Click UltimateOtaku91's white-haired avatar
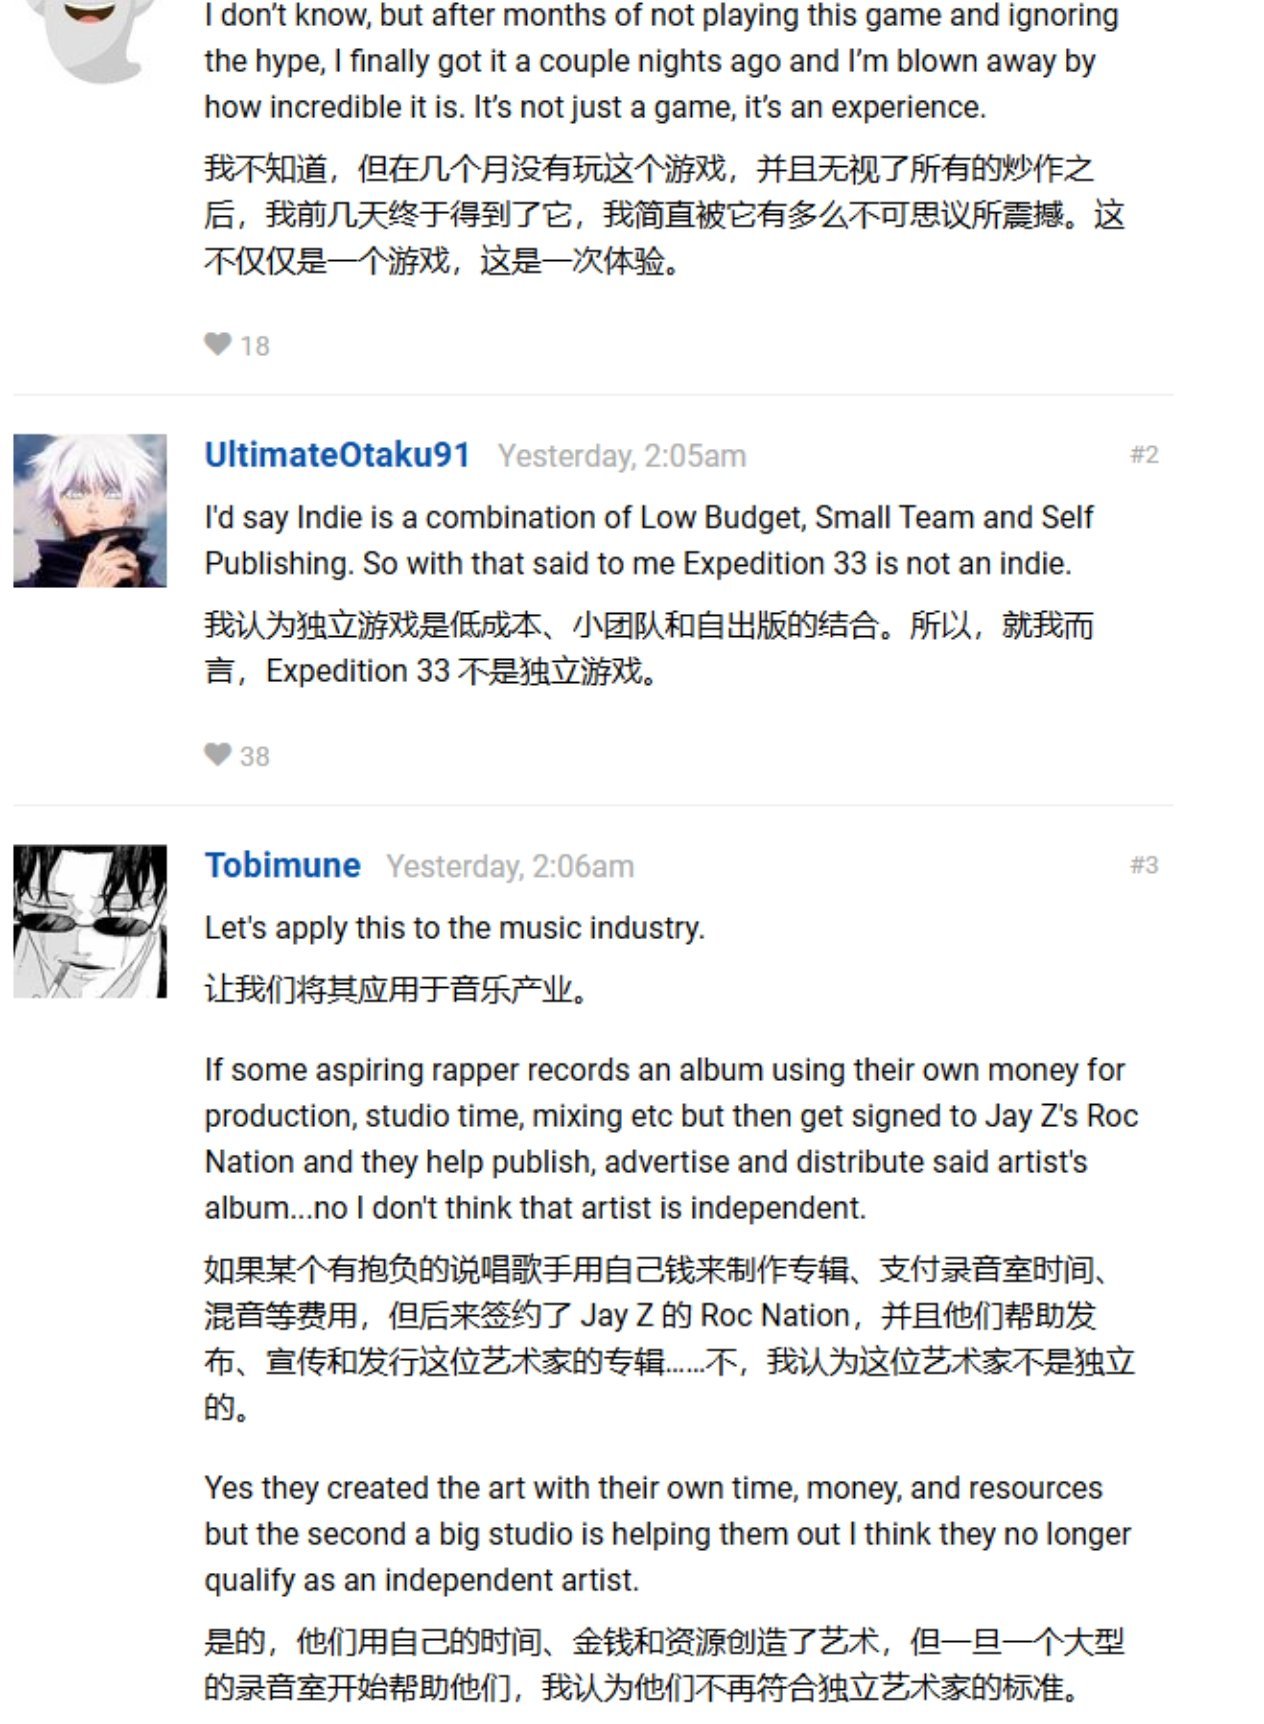This screenshot has height=1724, width=1264. [90, 510]
